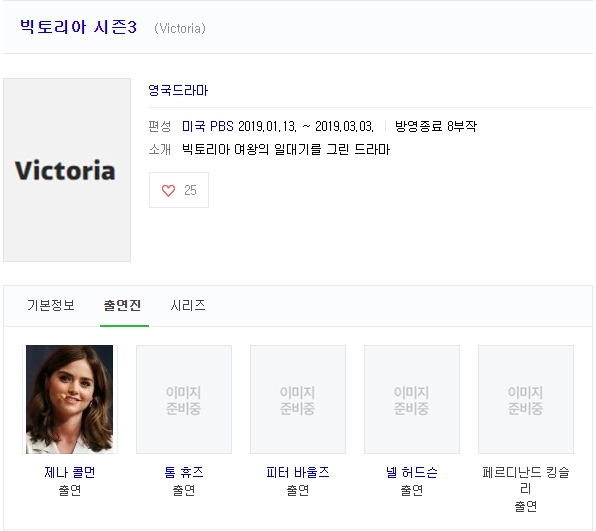Screen dimensions: 596x531
Task: Open 넬 허드슨's placeholder image
Action: coord(412,399)
